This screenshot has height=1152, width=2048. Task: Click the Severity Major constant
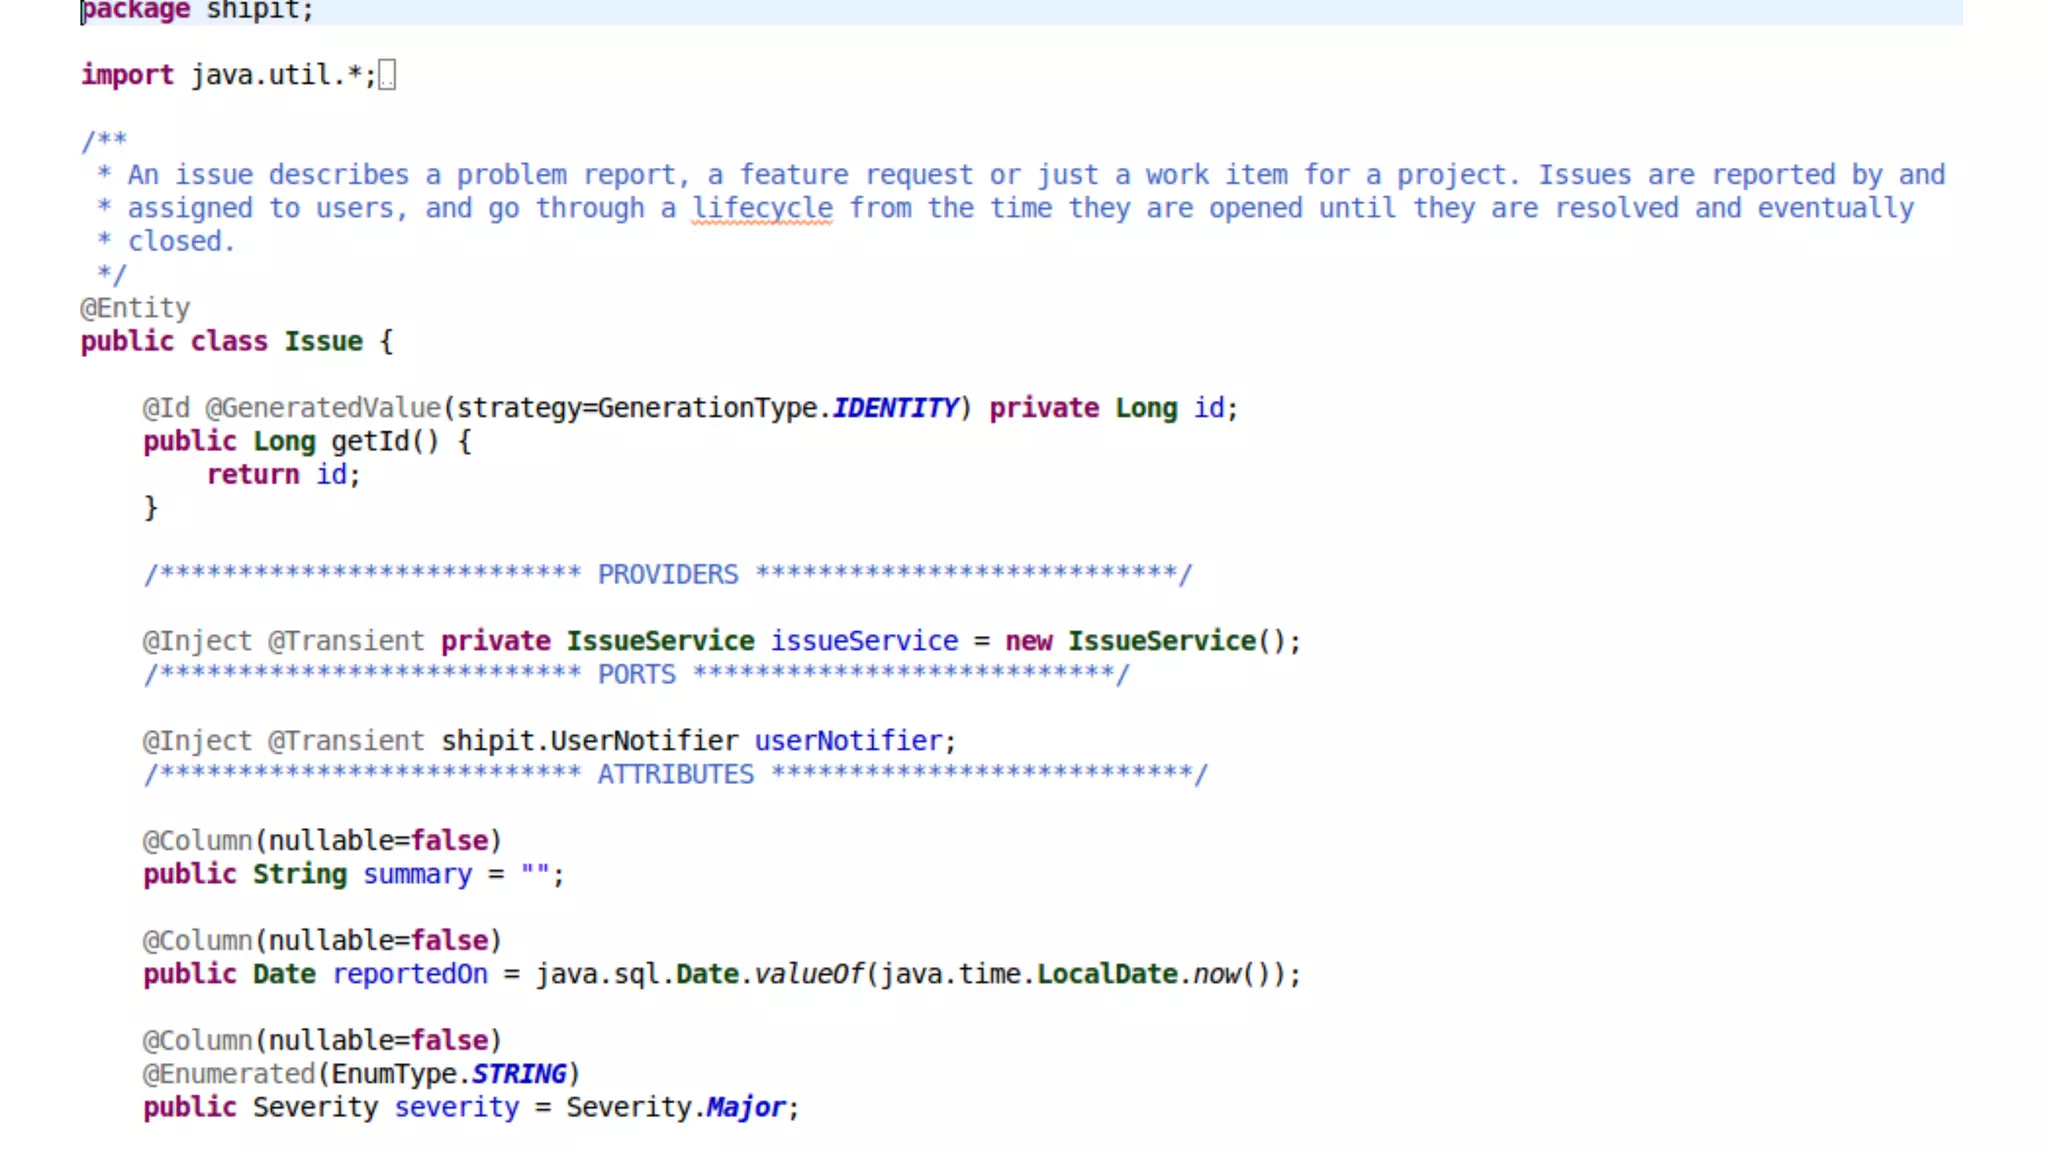[x=745, y=1108]
